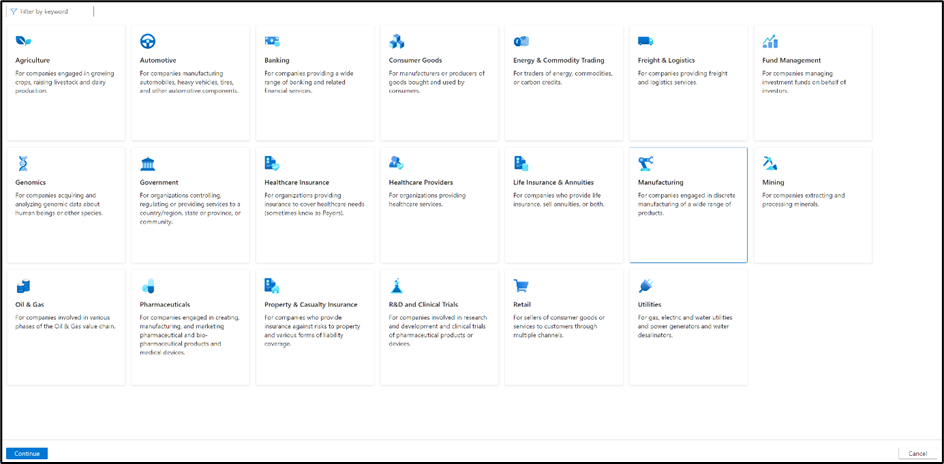
Task: Select the Consumer Goods title
Action: pyautogui.click(x=415, y=60)
